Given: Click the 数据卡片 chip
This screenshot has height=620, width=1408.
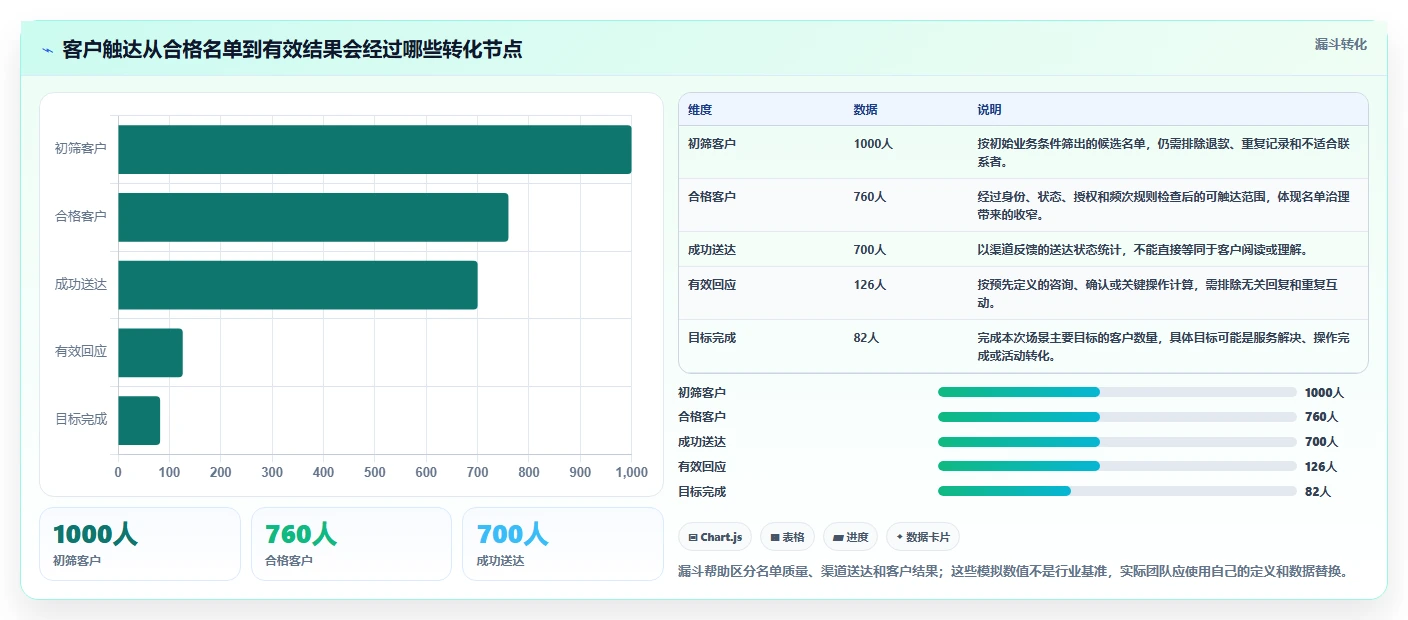Looking at the screenshot, I should tap(923, 537).
